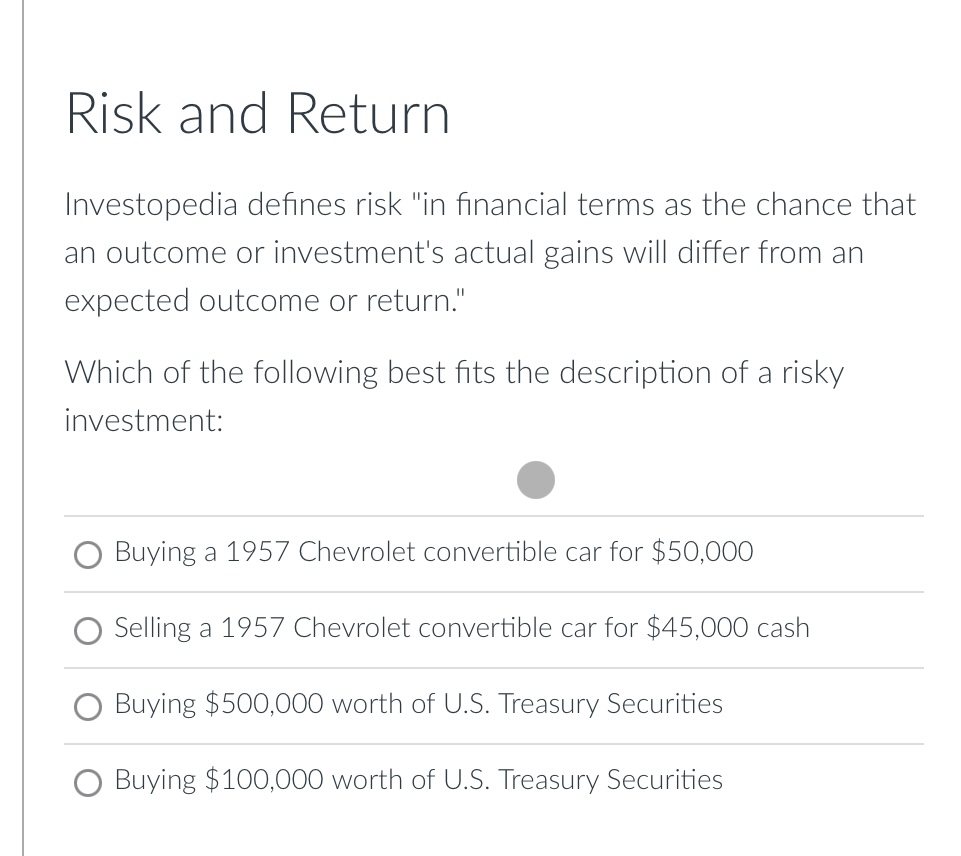Click the dark bar at the bottom of the page
The height and width of the screenshot is (856, 961).
coord(480,851)
